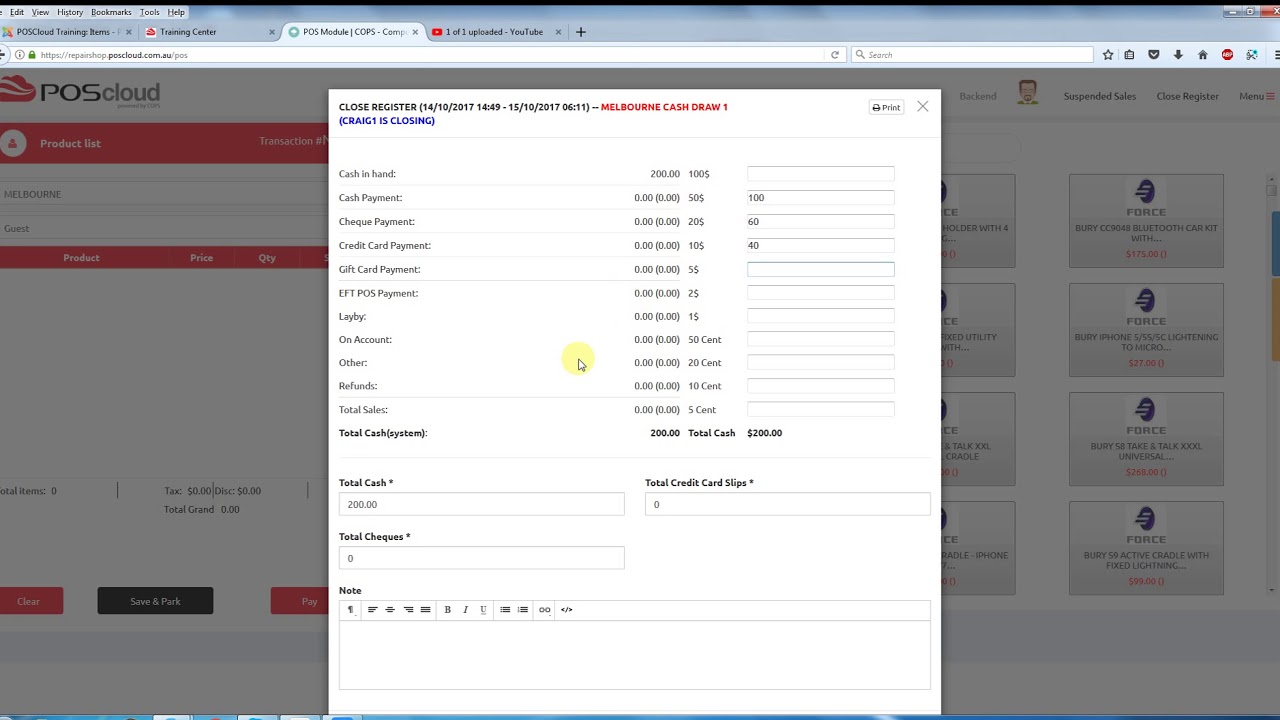Open the Tools menu
Image resolution: width=1280 pixels, height=720 pixels.
click(x=149, y=12)
